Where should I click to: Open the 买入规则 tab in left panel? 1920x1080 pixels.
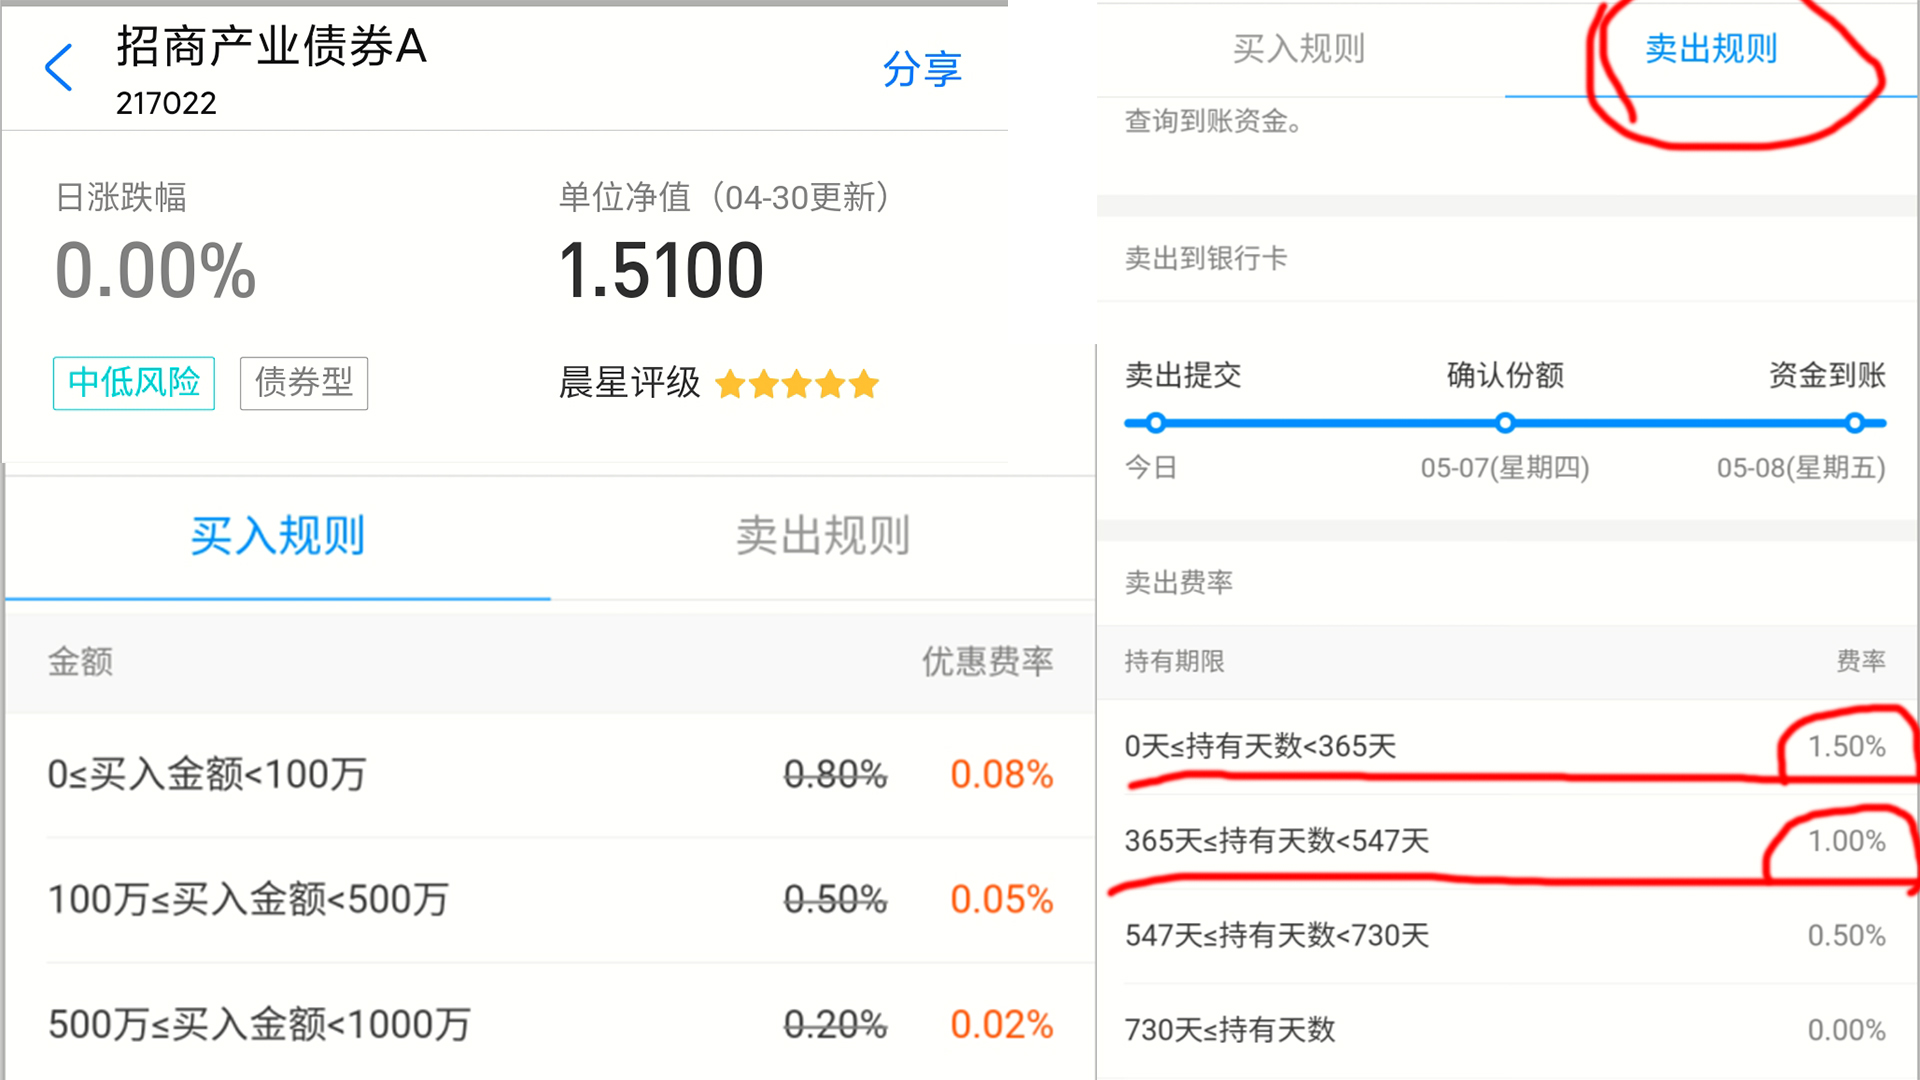click(x=278, y=536)
